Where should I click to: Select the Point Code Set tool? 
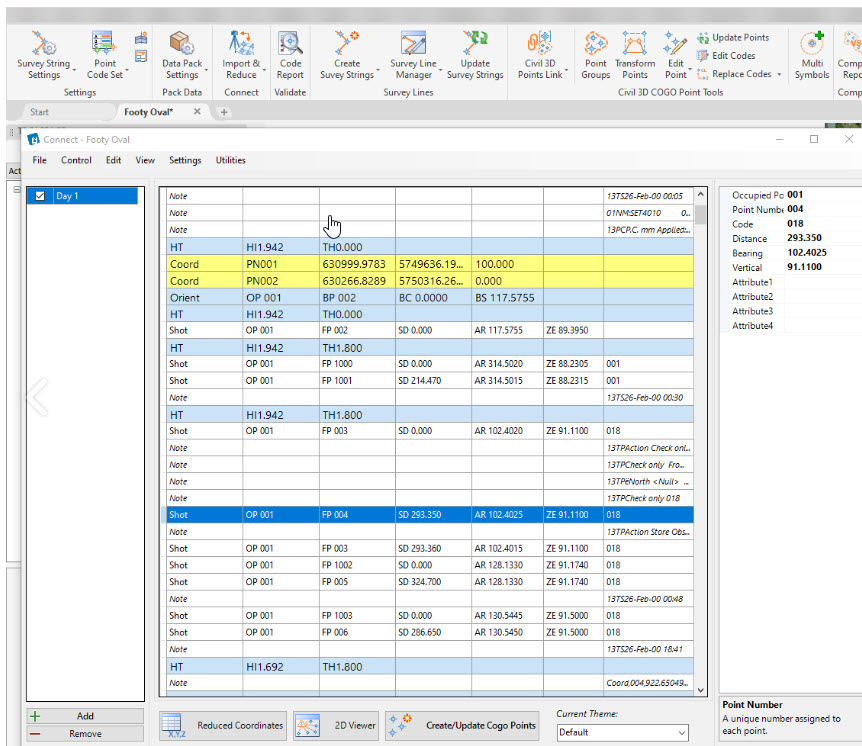(x=103, y=55)
